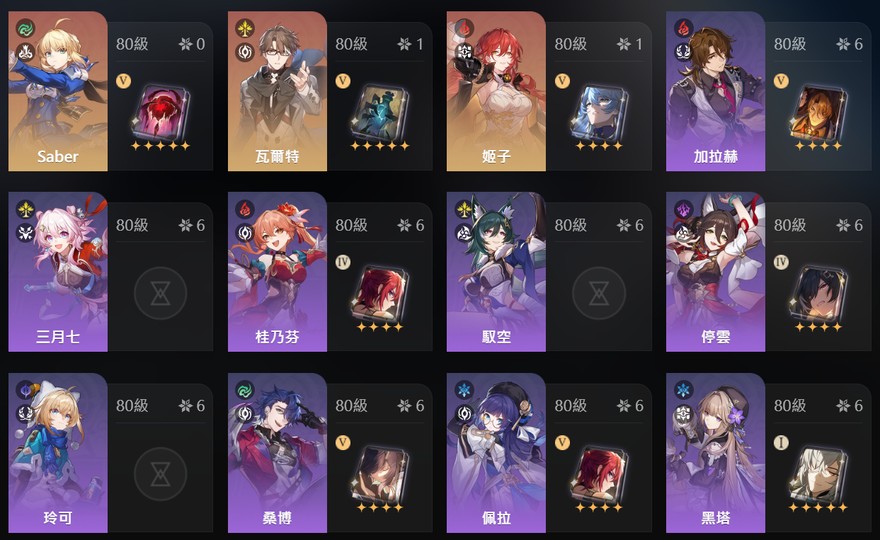Select the 佩拉 character card
The height and width of the screenshot is (540, 880).
549,453
